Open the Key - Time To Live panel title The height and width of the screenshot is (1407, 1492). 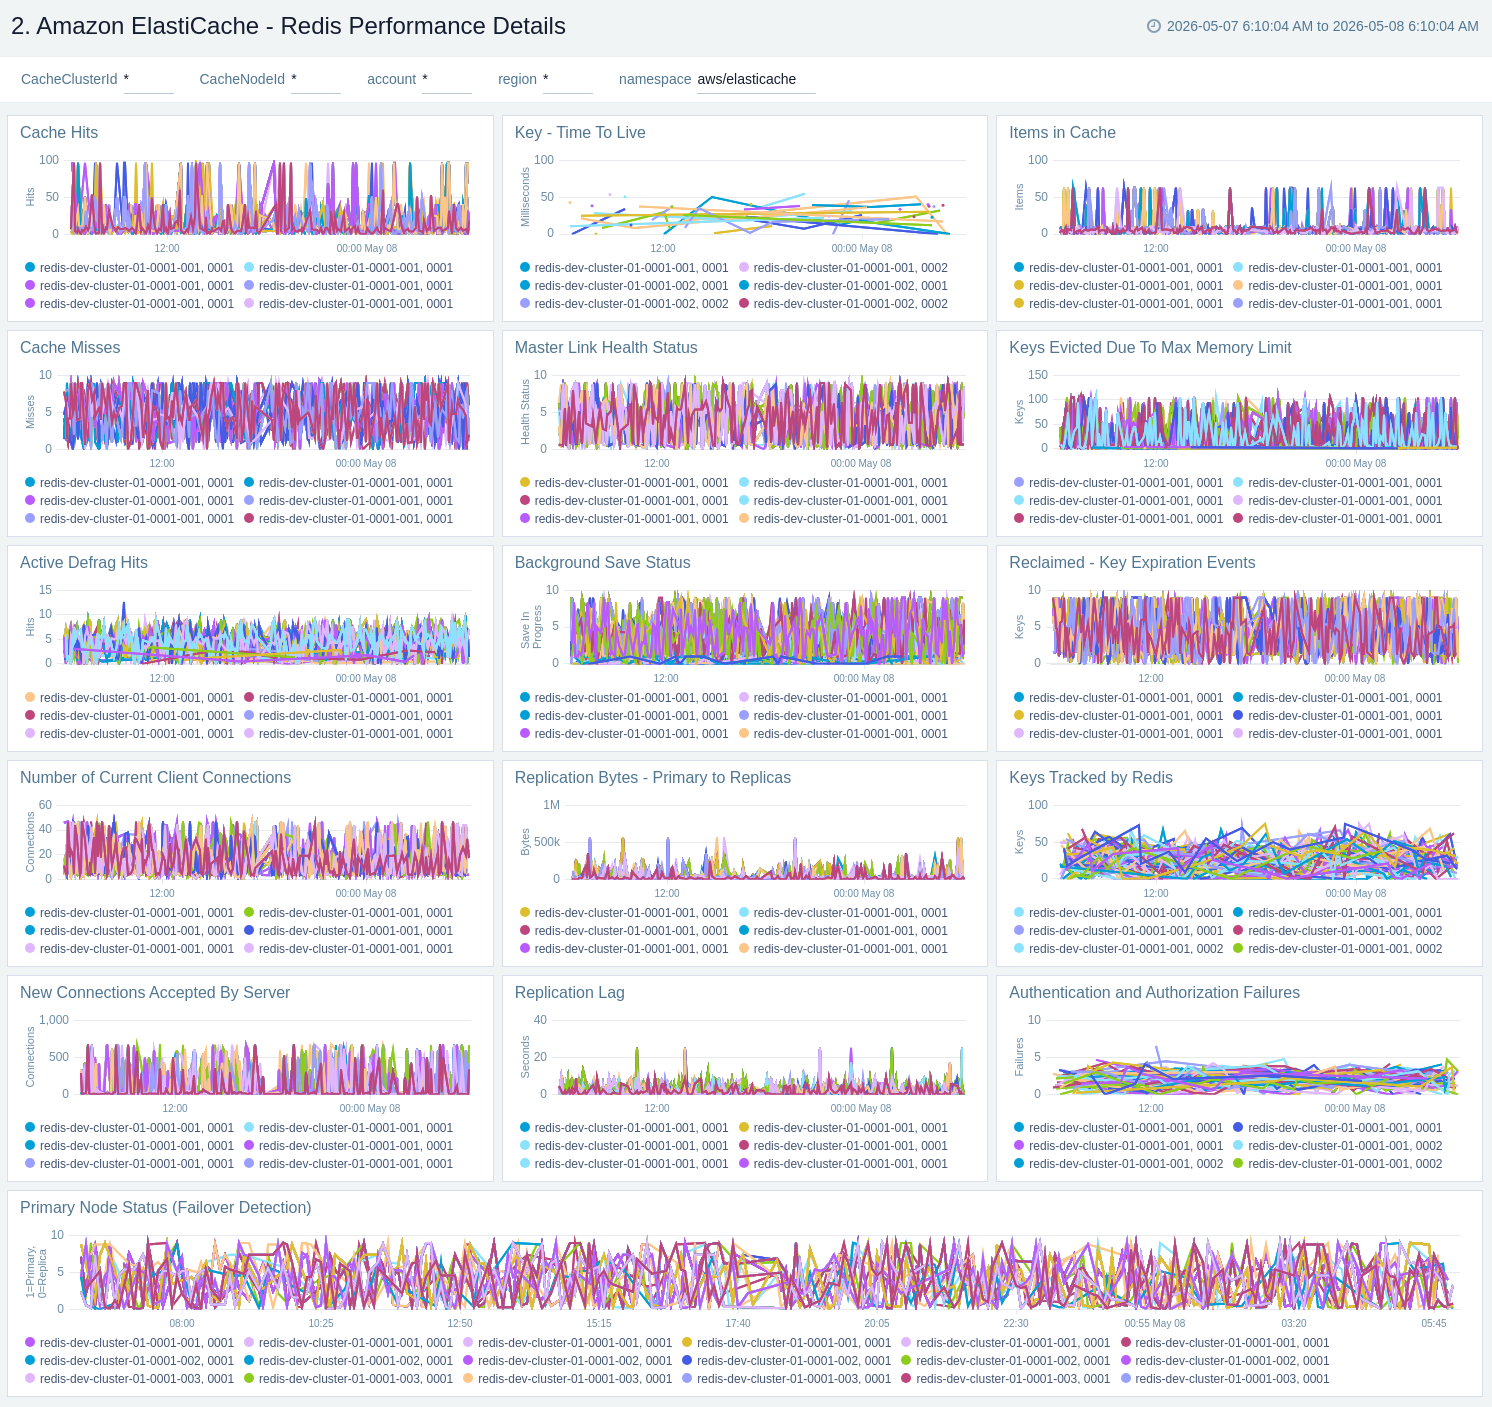tap(580, 132)
